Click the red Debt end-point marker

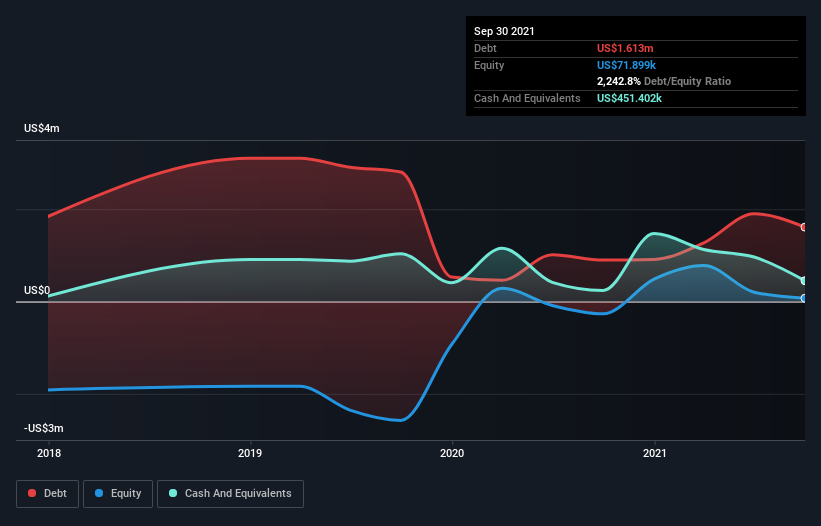coord(804,227)
